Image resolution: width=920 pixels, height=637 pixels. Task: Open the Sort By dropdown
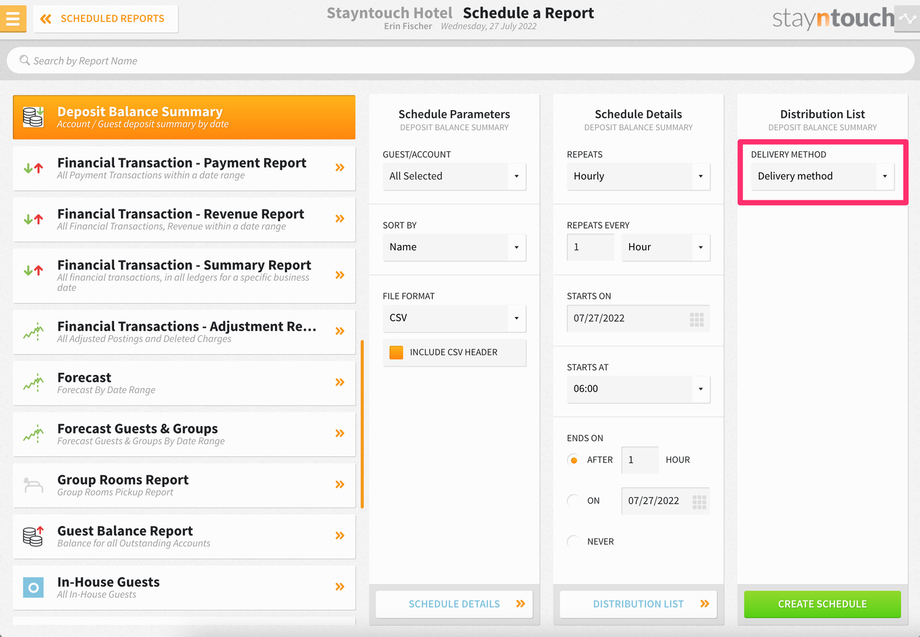(454, 247)
